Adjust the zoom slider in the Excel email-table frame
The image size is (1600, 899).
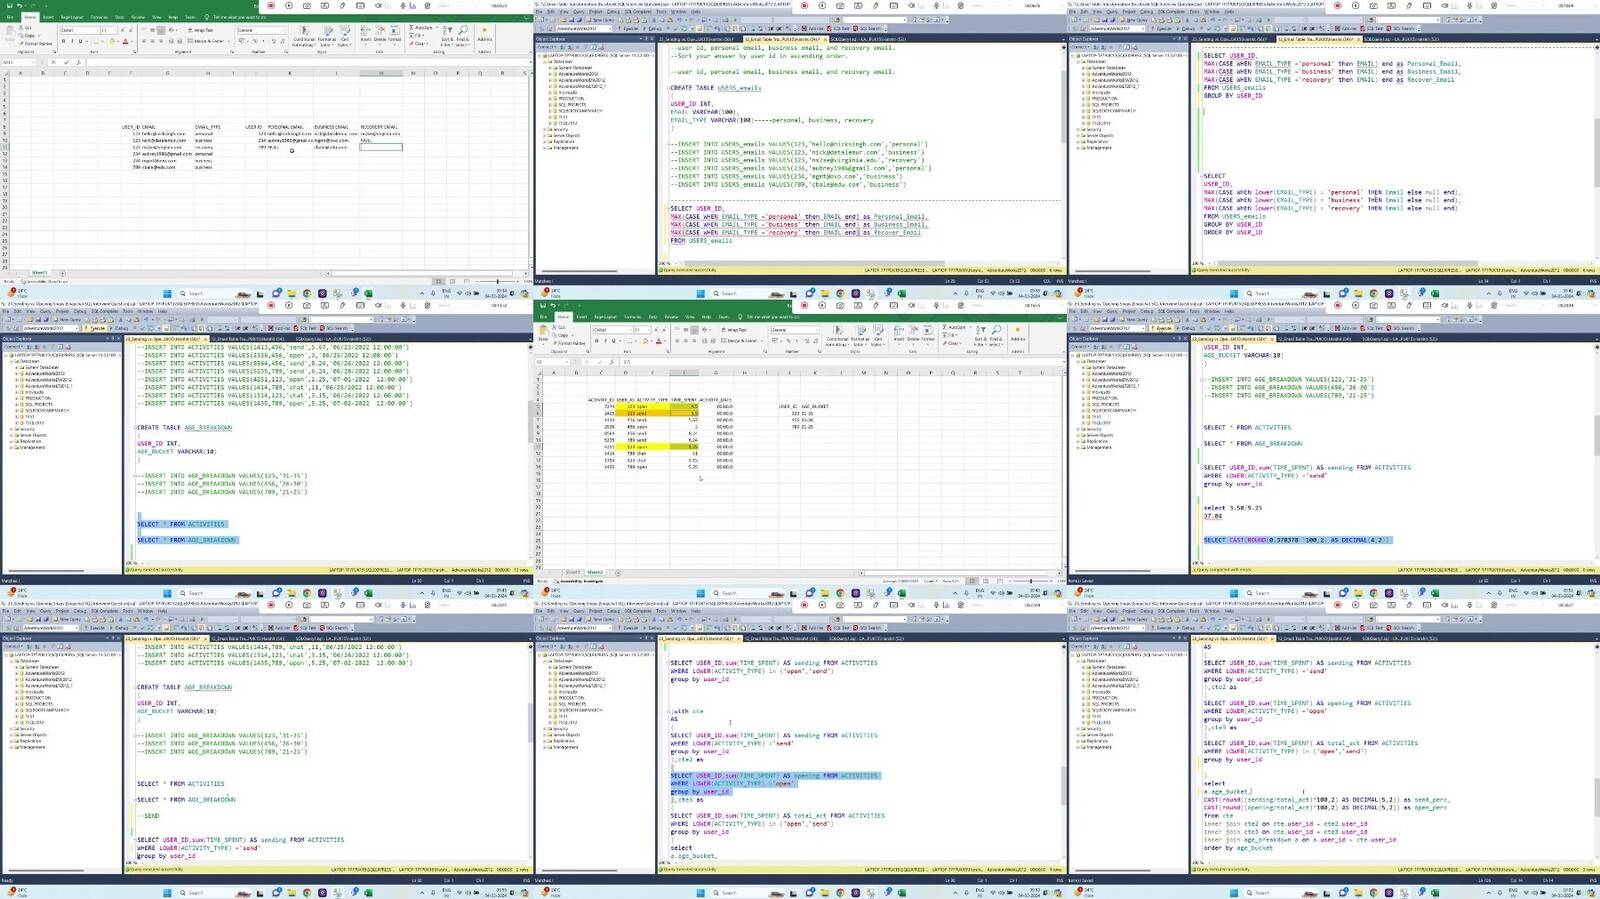click(497, 281)
